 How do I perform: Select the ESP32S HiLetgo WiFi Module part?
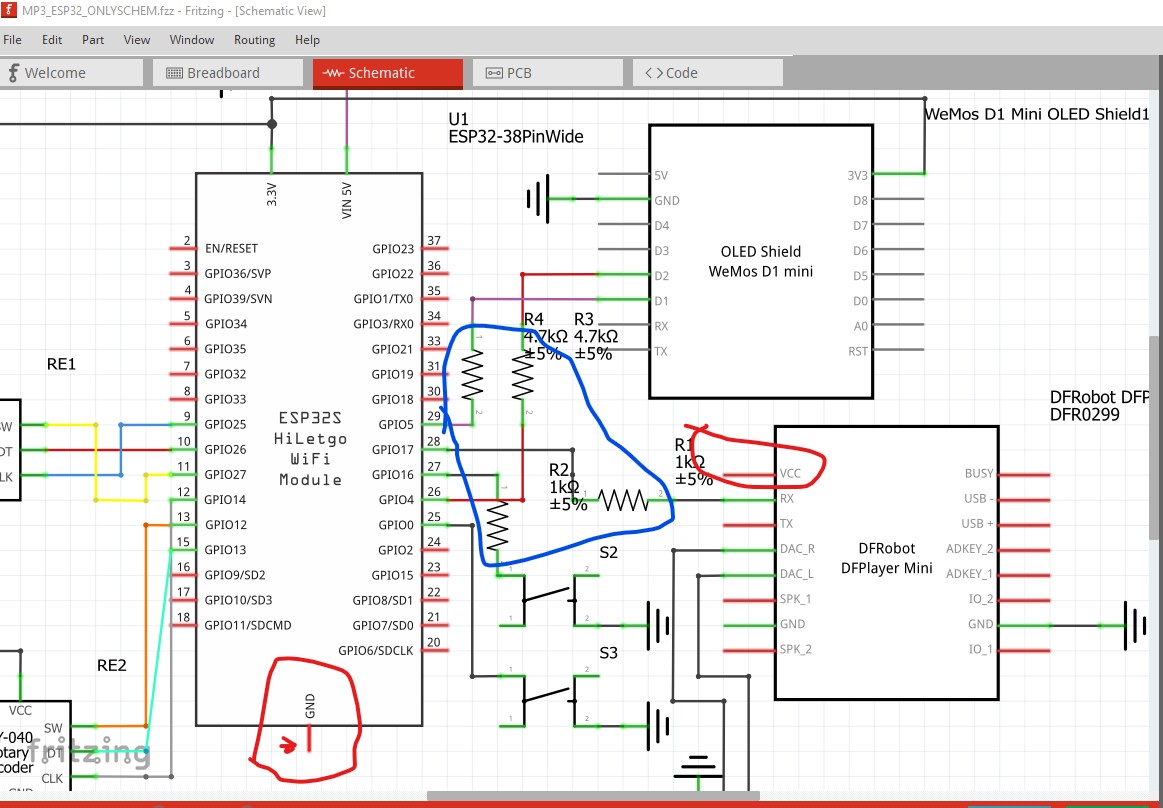(x=309, y=449)
